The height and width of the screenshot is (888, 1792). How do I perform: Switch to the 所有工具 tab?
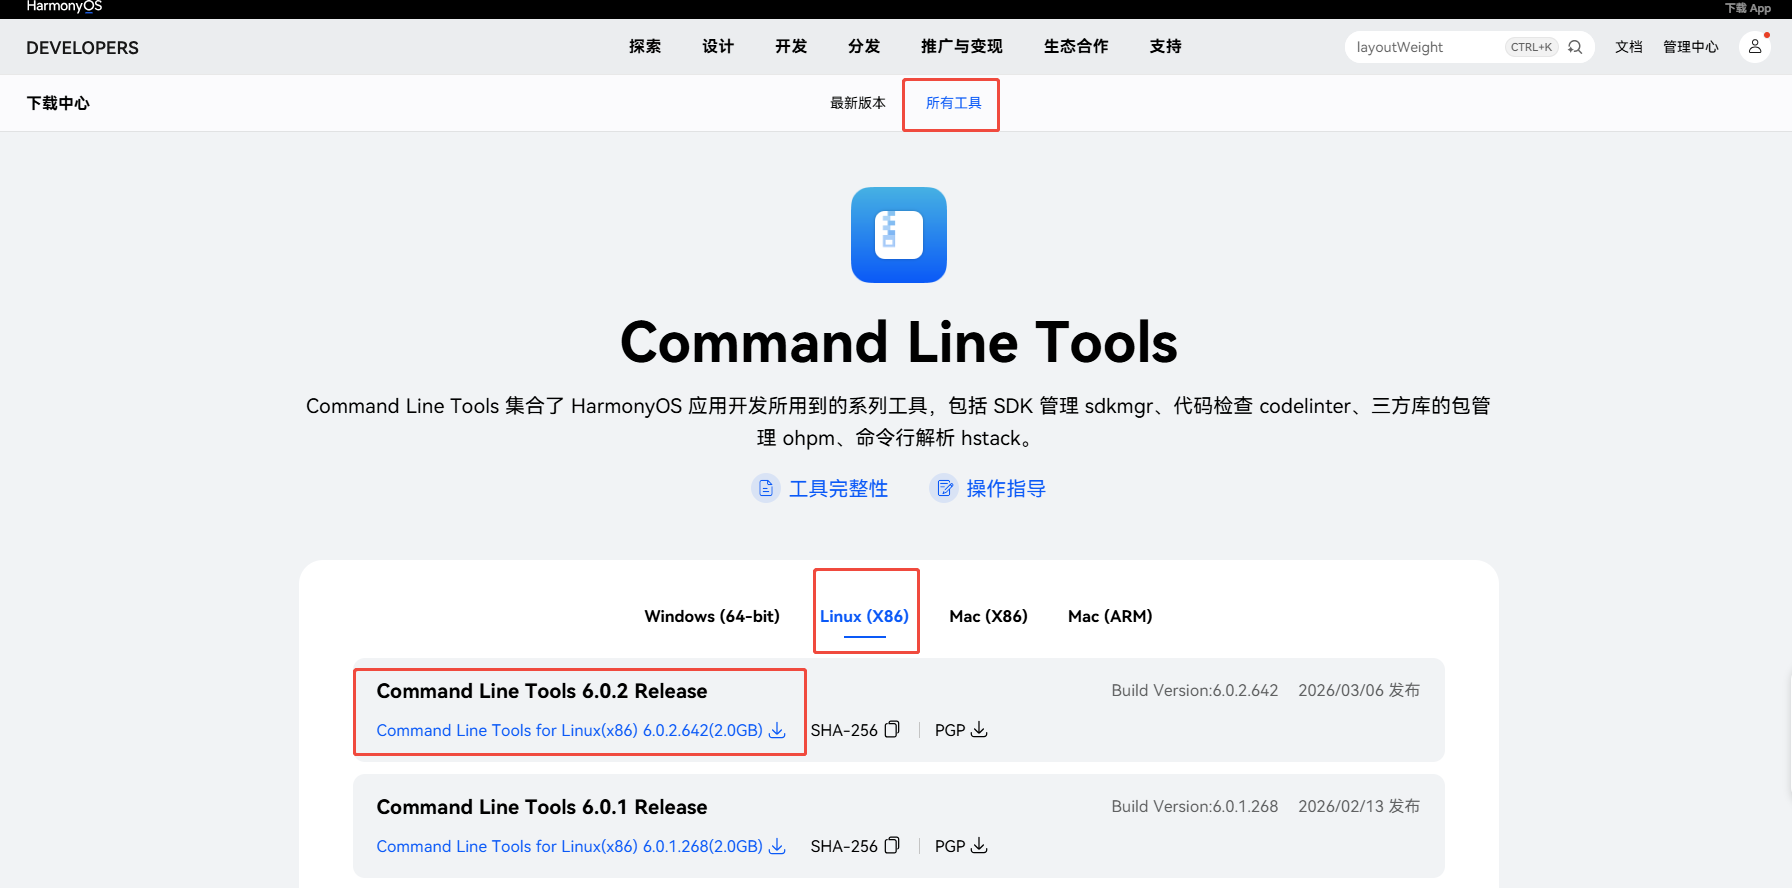pyautogui.click(x=954, y=103)
